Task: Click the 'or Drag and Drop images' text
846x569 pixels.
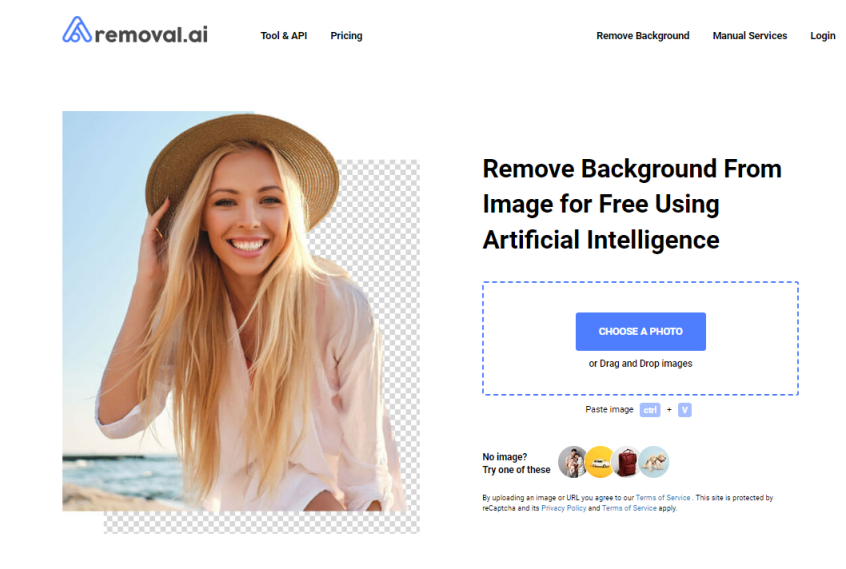Action: [x=640, y=364]
